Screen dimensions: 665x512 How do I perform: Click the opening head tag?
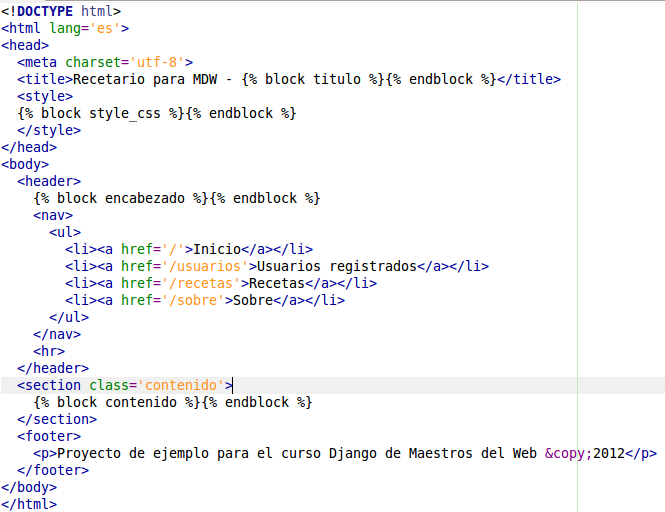(25, 45)
